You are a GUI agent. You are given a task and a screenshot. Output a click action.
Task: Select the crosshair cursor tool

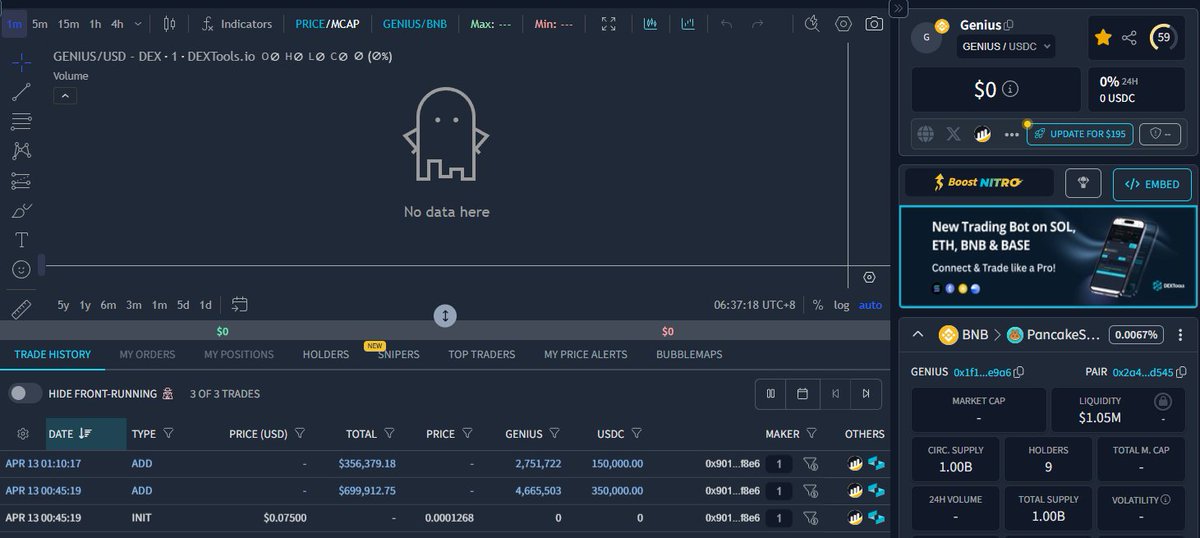point(21,63)
